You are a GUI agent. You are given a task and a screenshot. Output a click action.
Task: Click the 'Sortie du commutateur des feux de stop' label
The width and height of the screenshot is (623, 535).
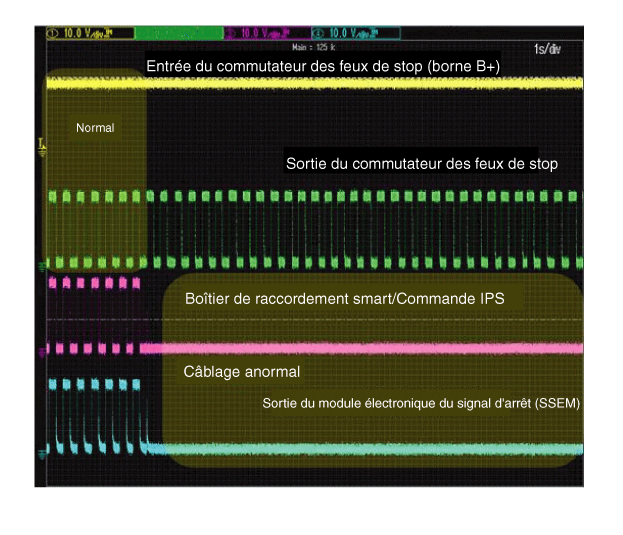(422, 164)
